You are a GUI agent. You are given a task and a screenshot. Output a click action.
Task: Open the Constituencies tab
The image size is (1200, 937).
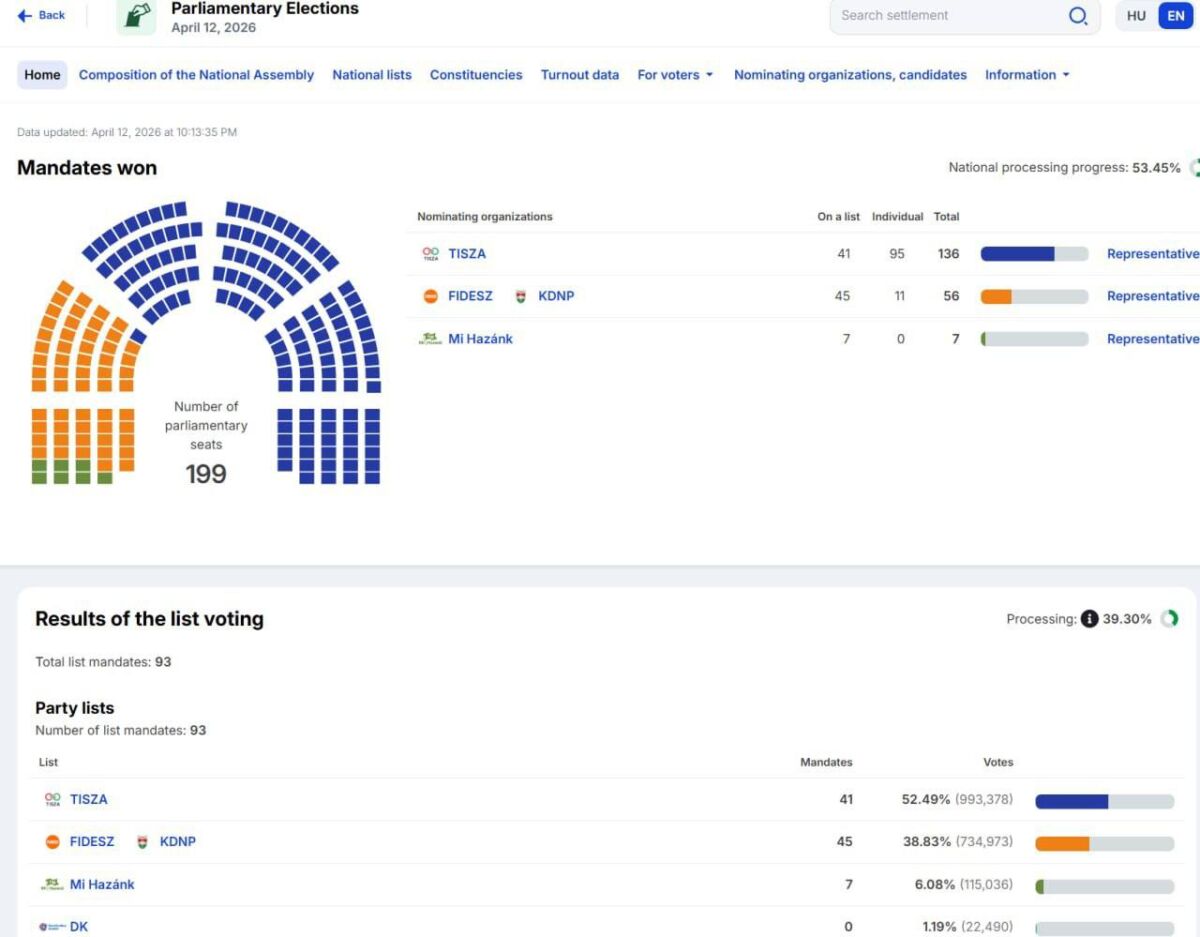476,75
